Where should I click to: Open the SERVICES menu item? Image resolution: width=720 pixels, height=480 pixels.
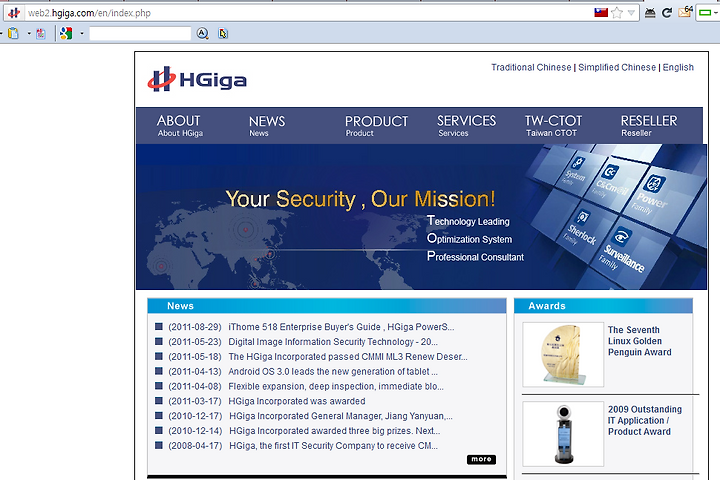click(x=466, y=126)
